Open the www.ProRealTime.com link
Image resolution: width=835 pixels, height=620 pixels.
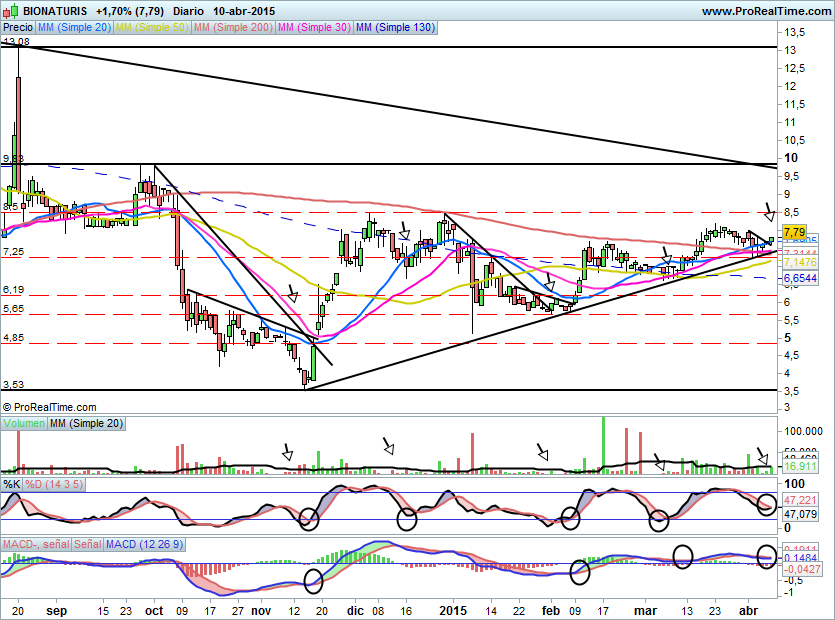765,10
